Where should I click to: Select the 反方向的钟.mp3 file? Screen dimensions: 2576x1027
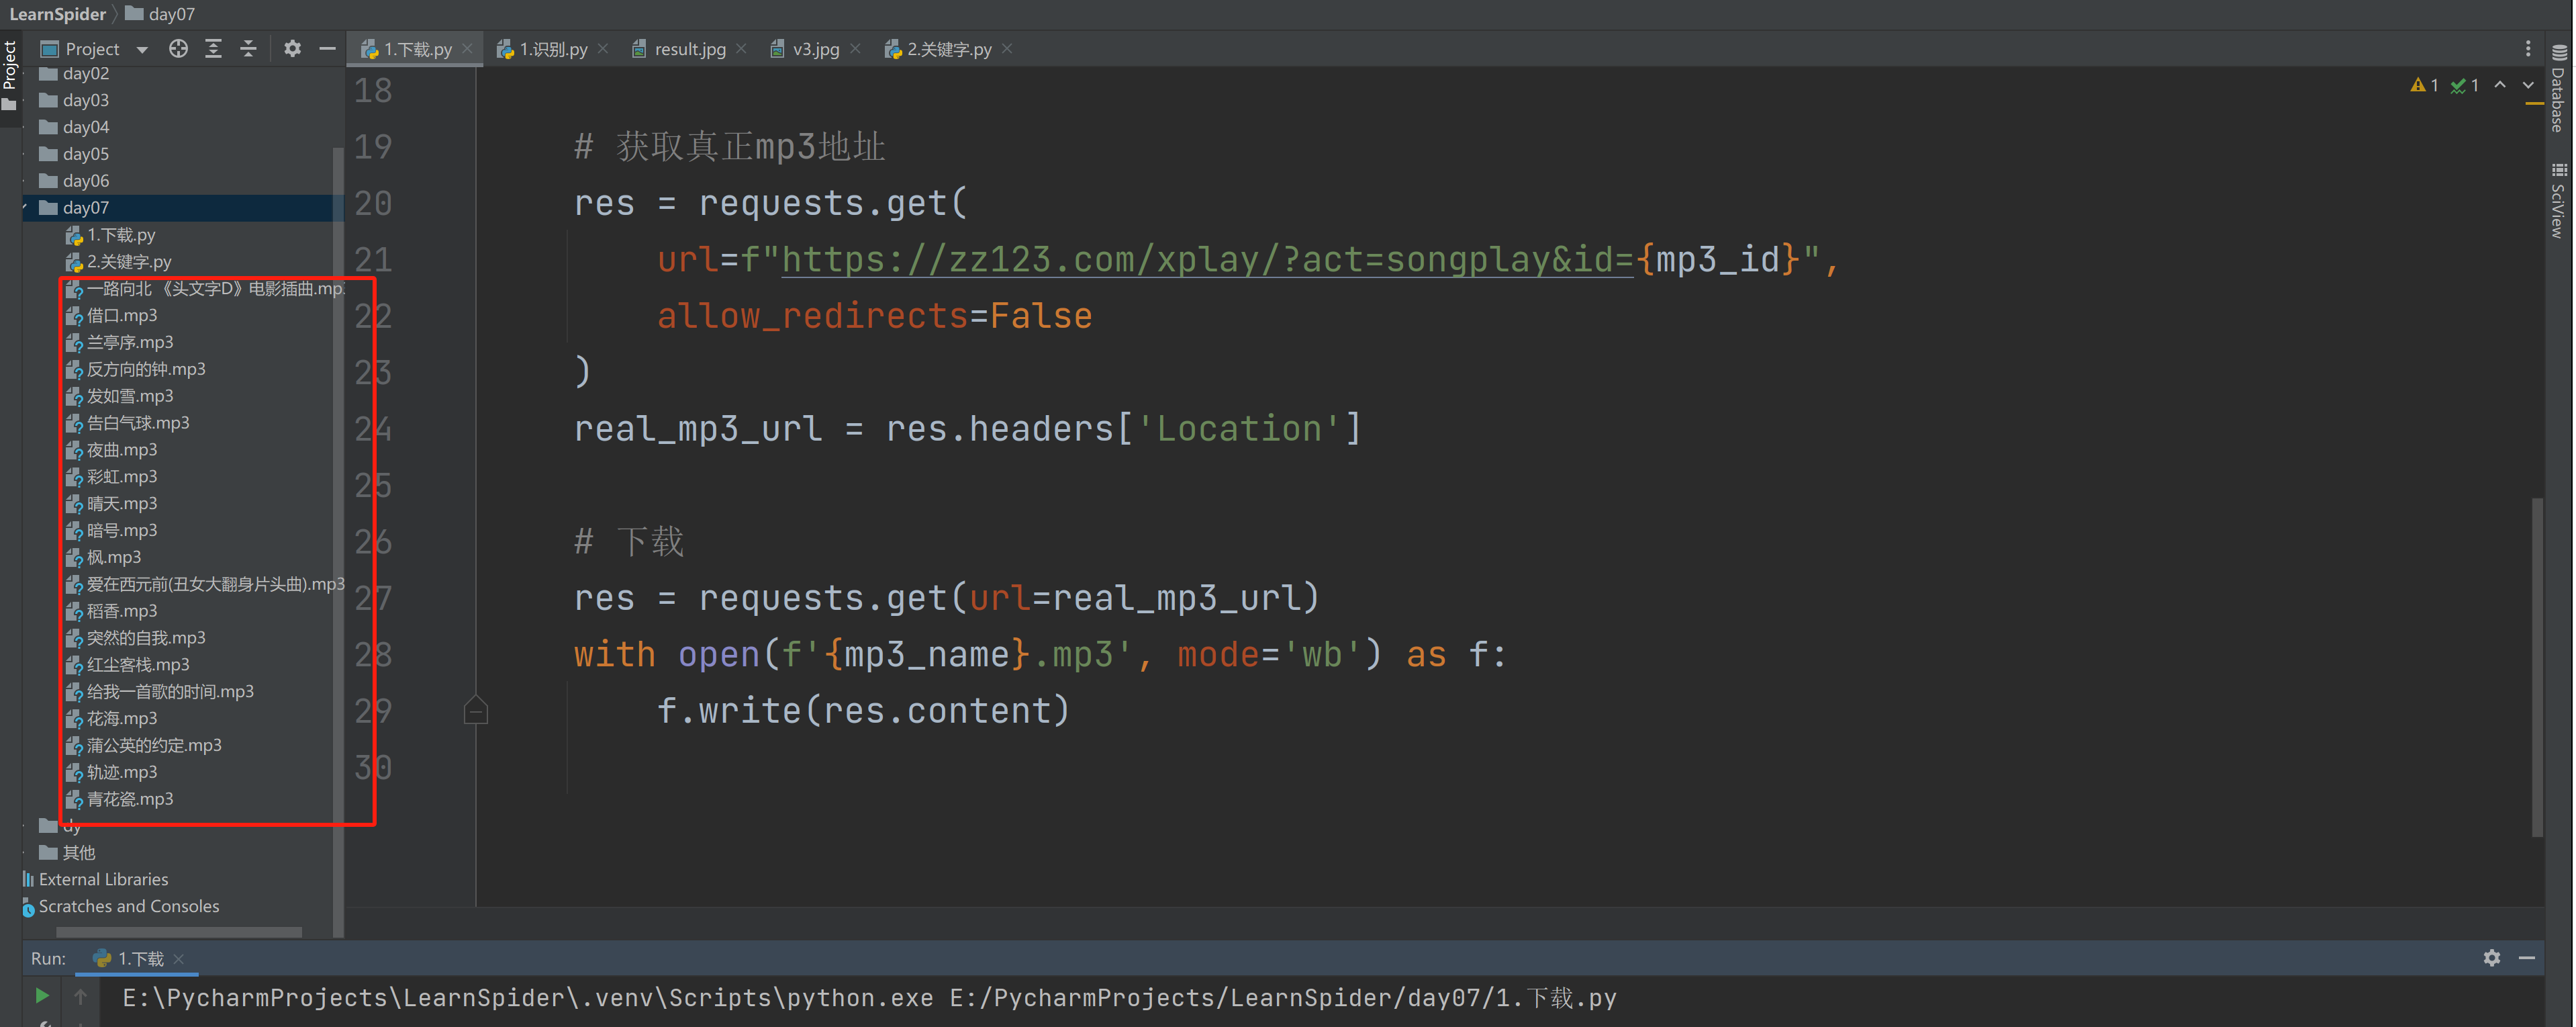click(x=136, y=369)
